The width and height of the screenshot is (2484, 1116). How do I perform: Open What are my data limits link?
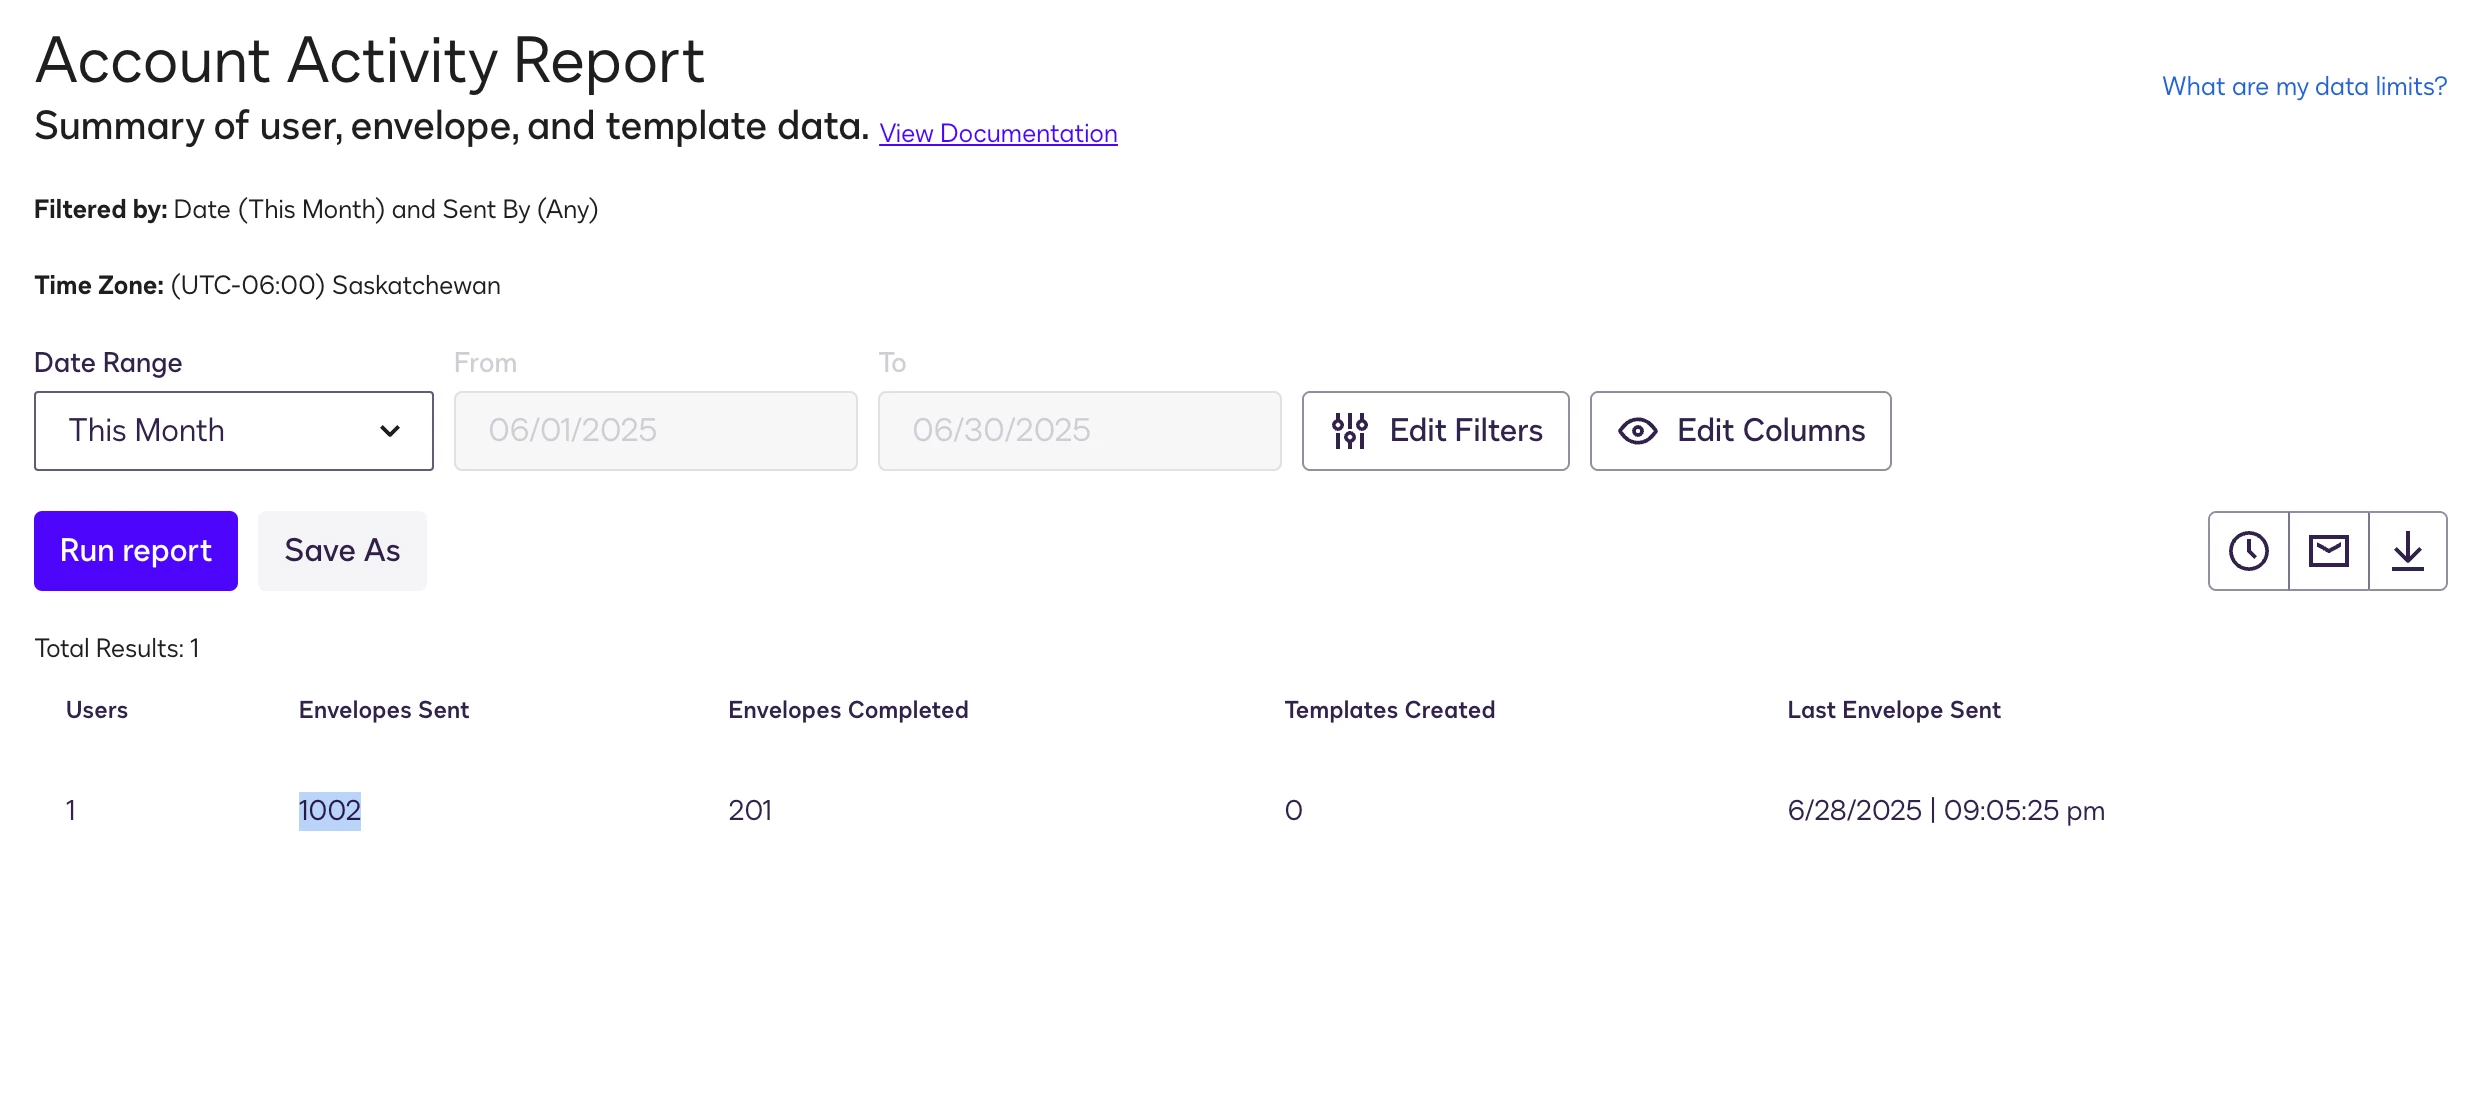[2304, 86]
